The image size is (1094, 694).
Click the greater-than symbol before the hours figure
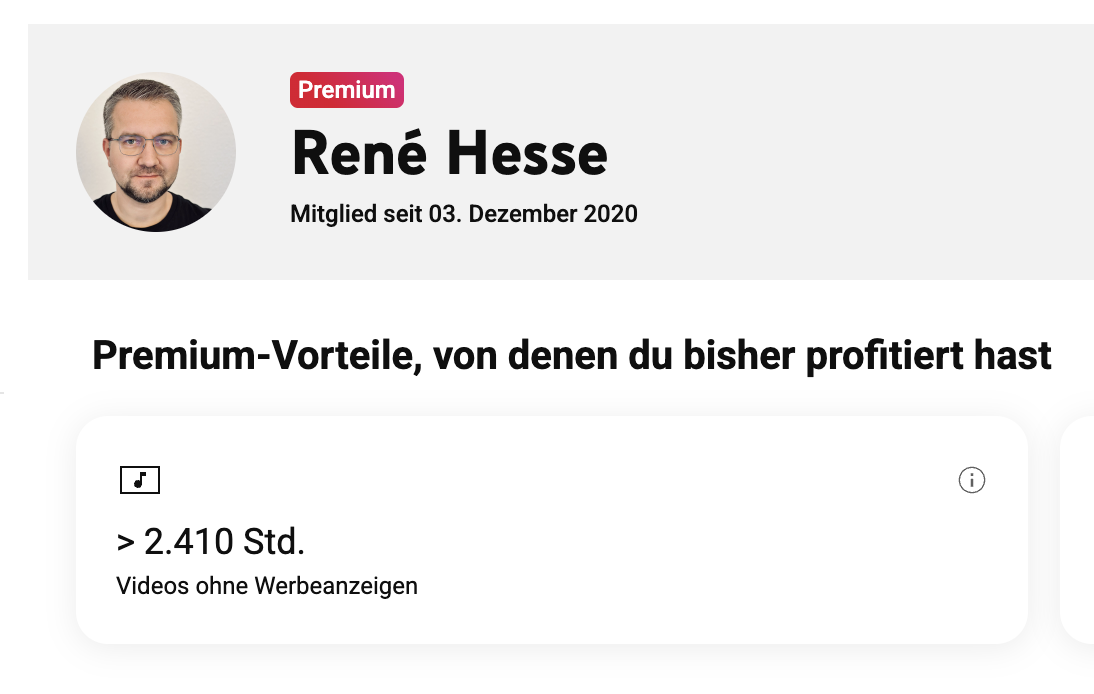pyautogui.click(x=126, y=542)
